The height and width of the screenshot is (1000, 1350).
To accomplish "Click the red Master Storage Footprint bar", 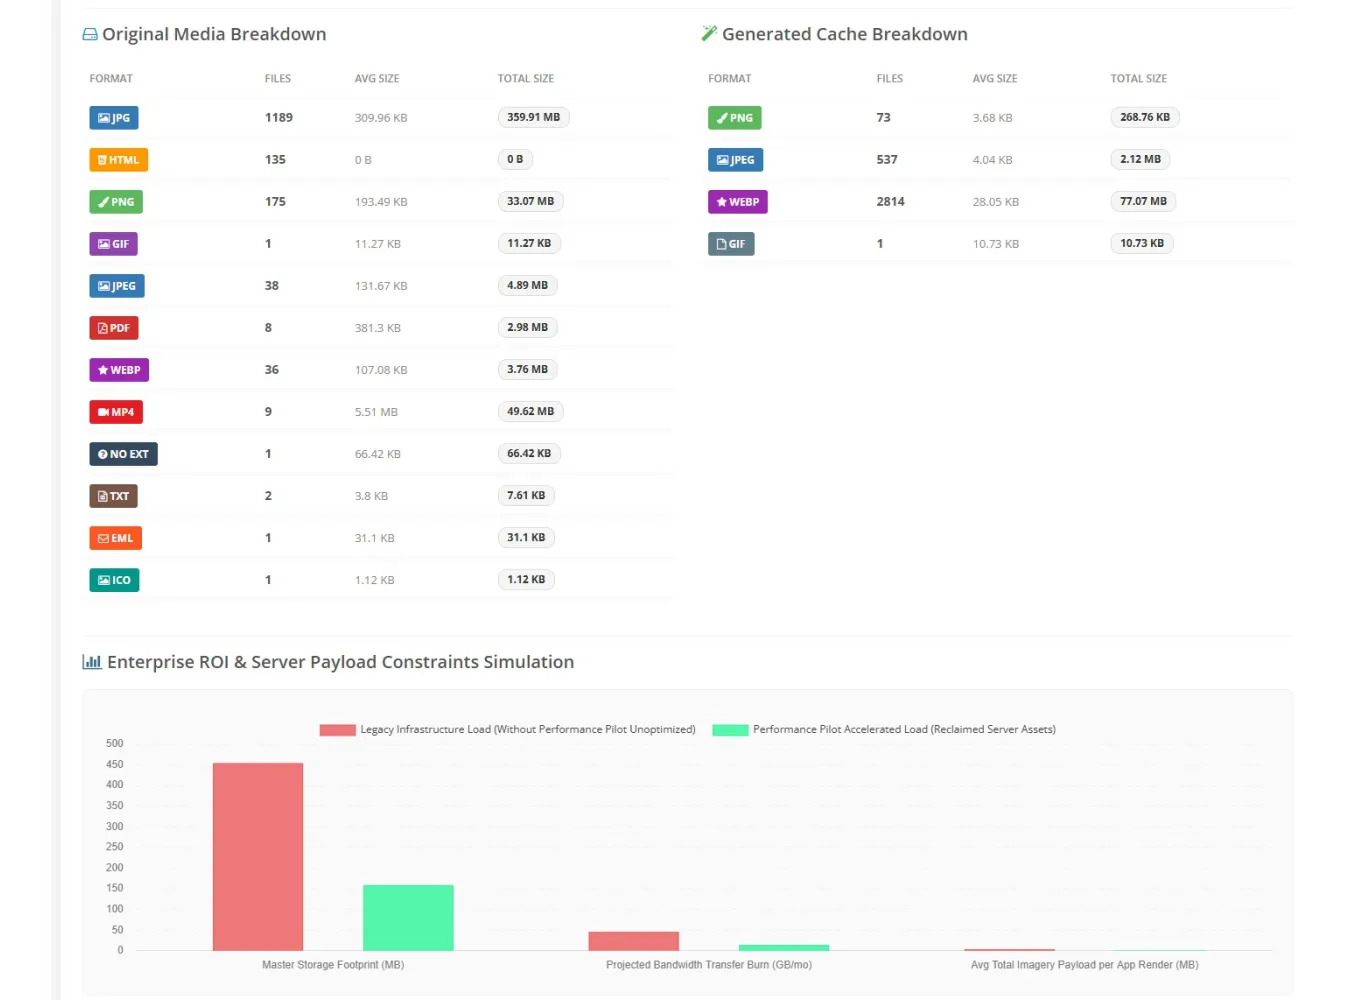I will click(x=258, y=857).
